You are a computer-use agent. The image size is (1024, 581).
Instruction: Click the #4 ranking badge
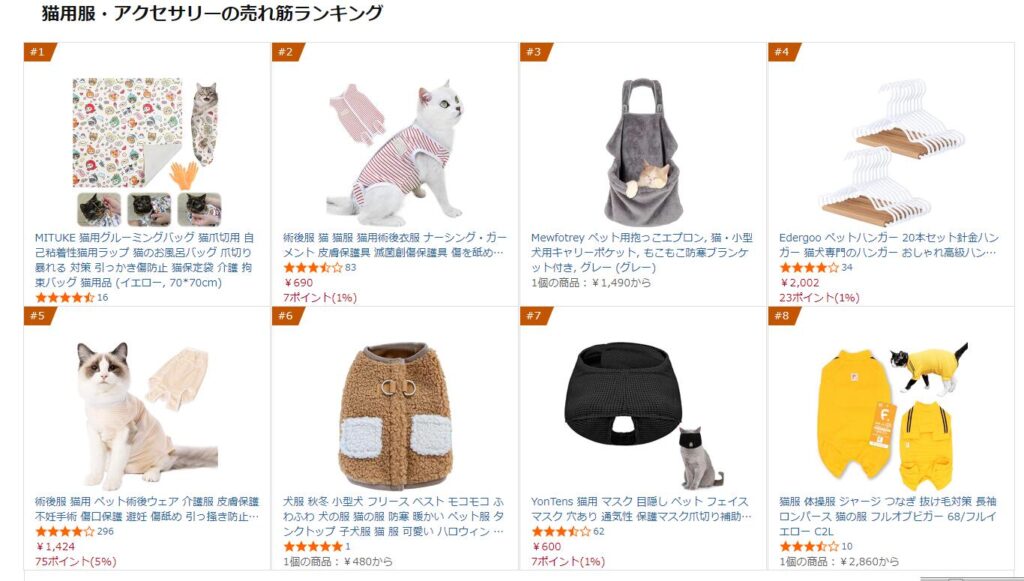[x=784, y=52]
